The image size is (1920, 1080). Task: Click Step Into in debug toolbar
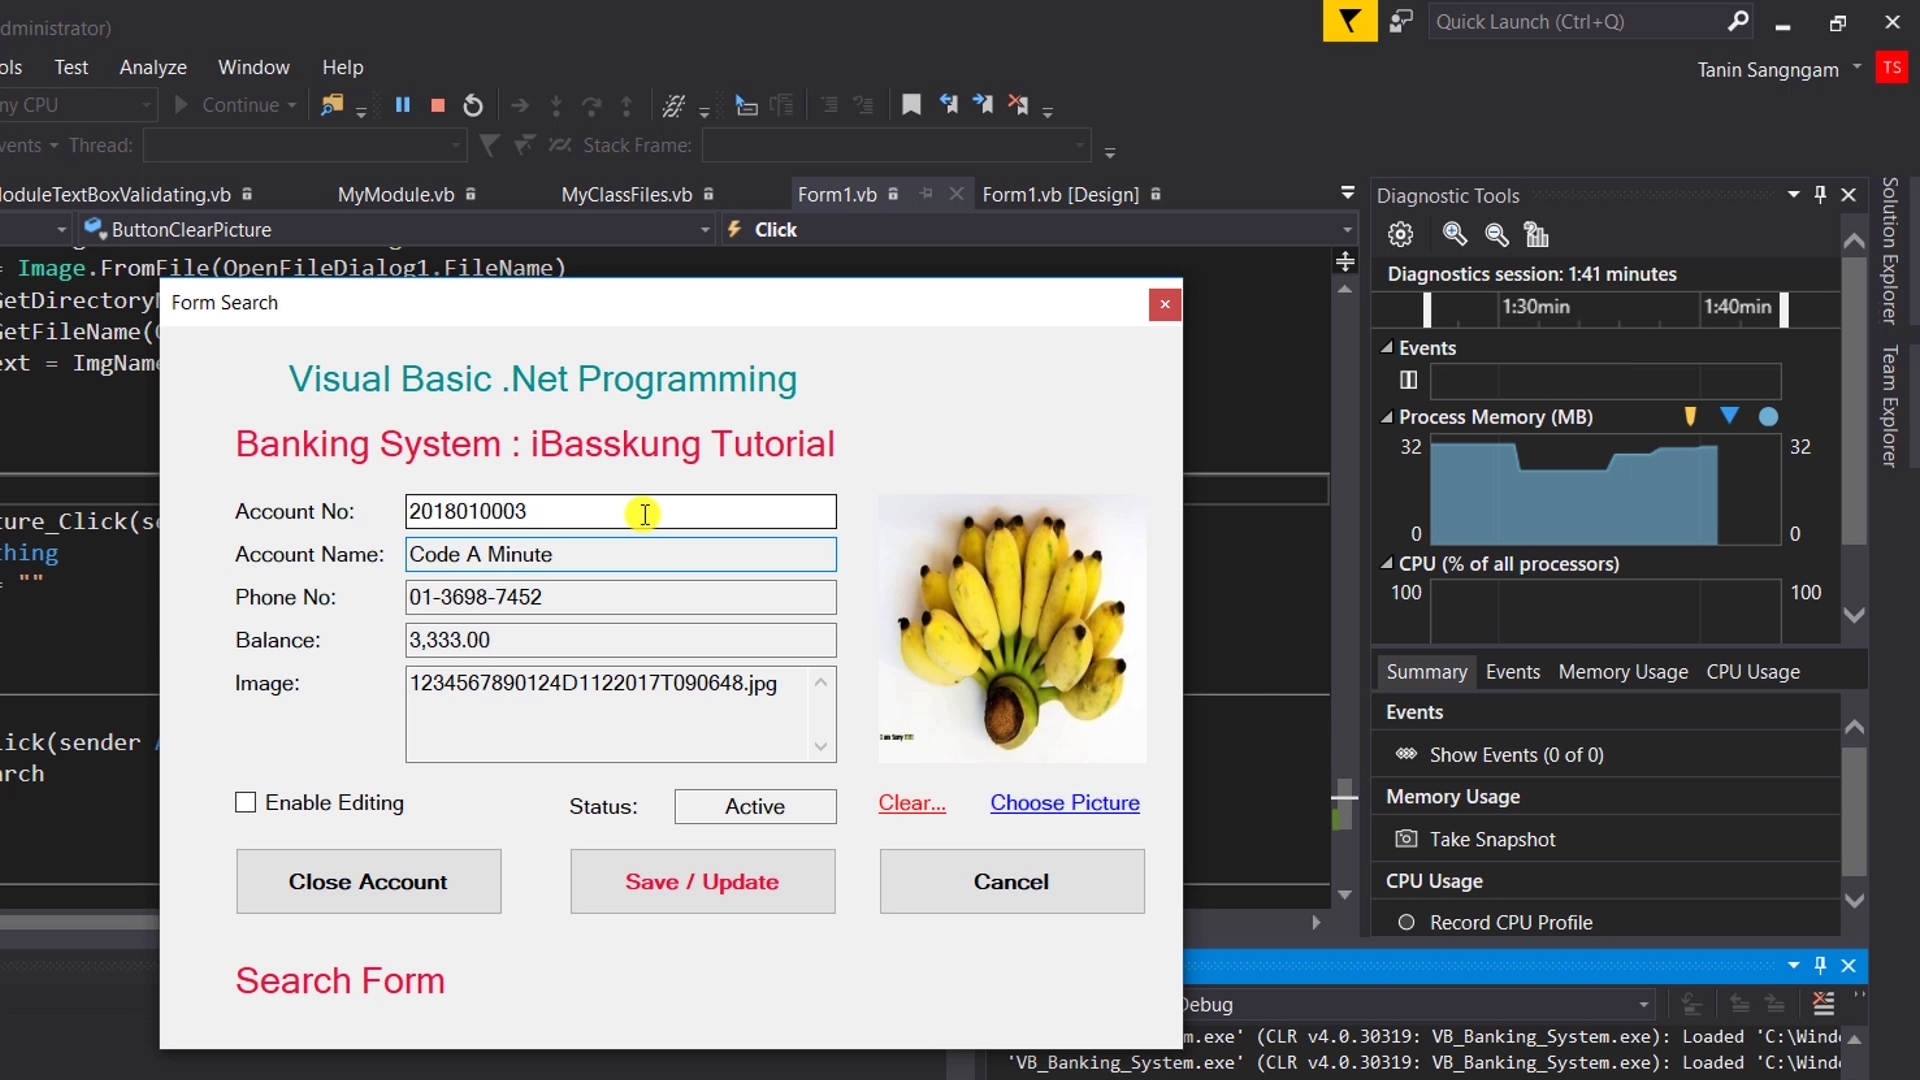(x=557, y=105)
